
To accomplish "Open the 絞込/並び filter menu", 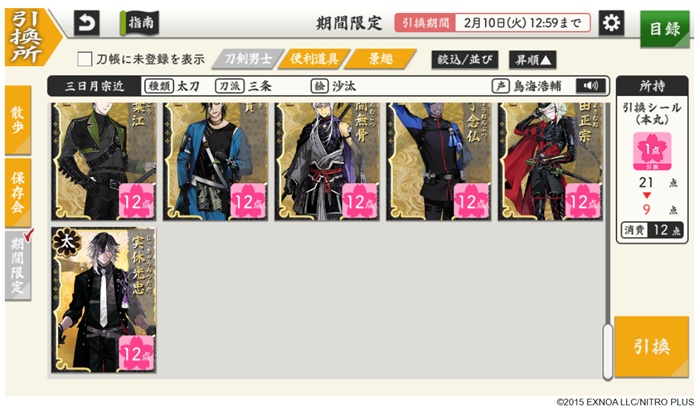I will (x=464, y=59).
